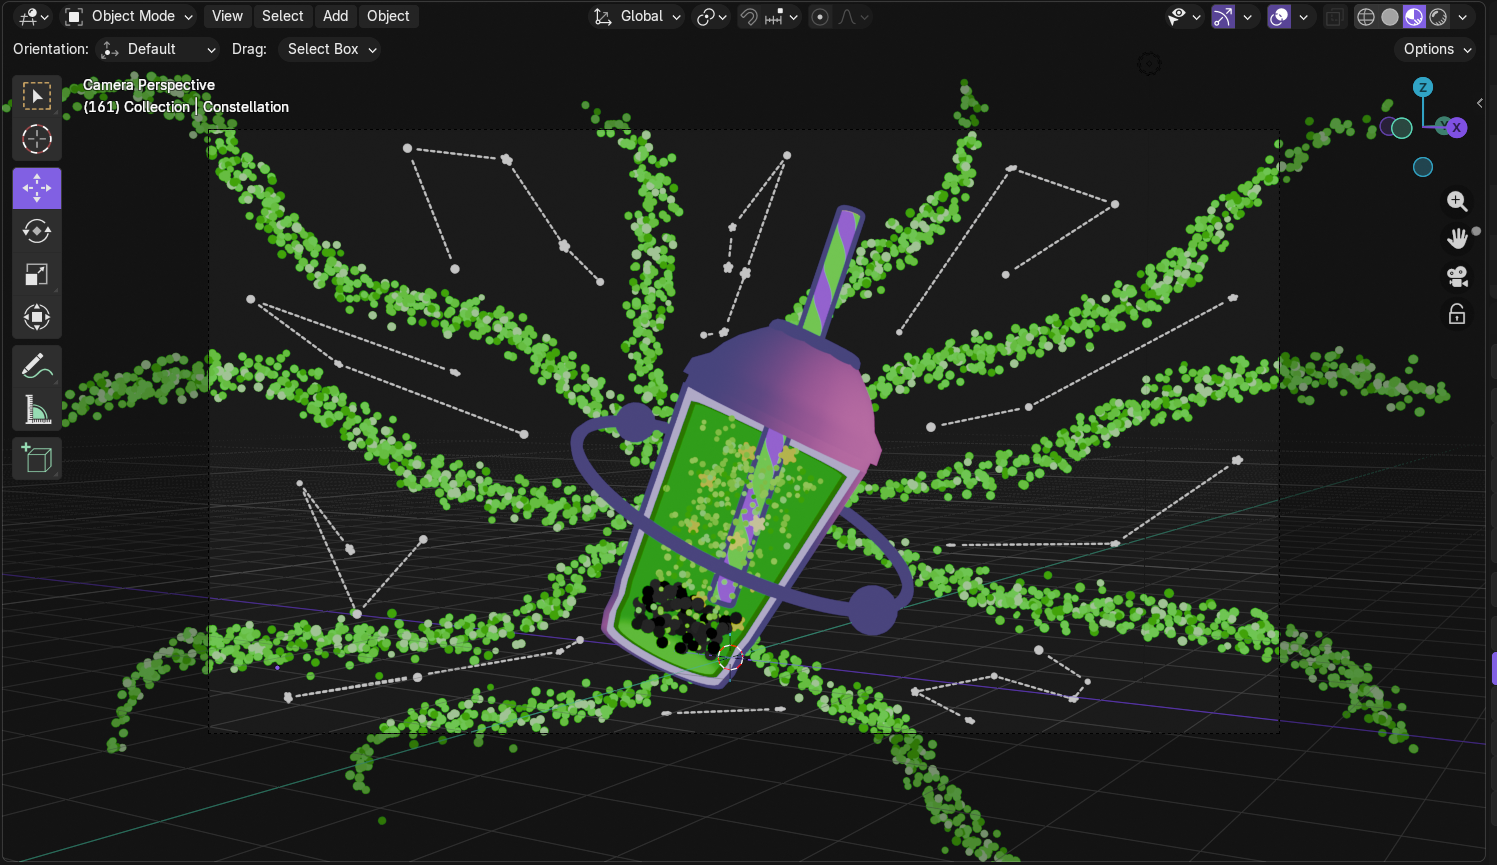The height and width of the screenshot is (865, 1497).
Task: Select the Select Box tool in toolbar
Action: point(37,96)
